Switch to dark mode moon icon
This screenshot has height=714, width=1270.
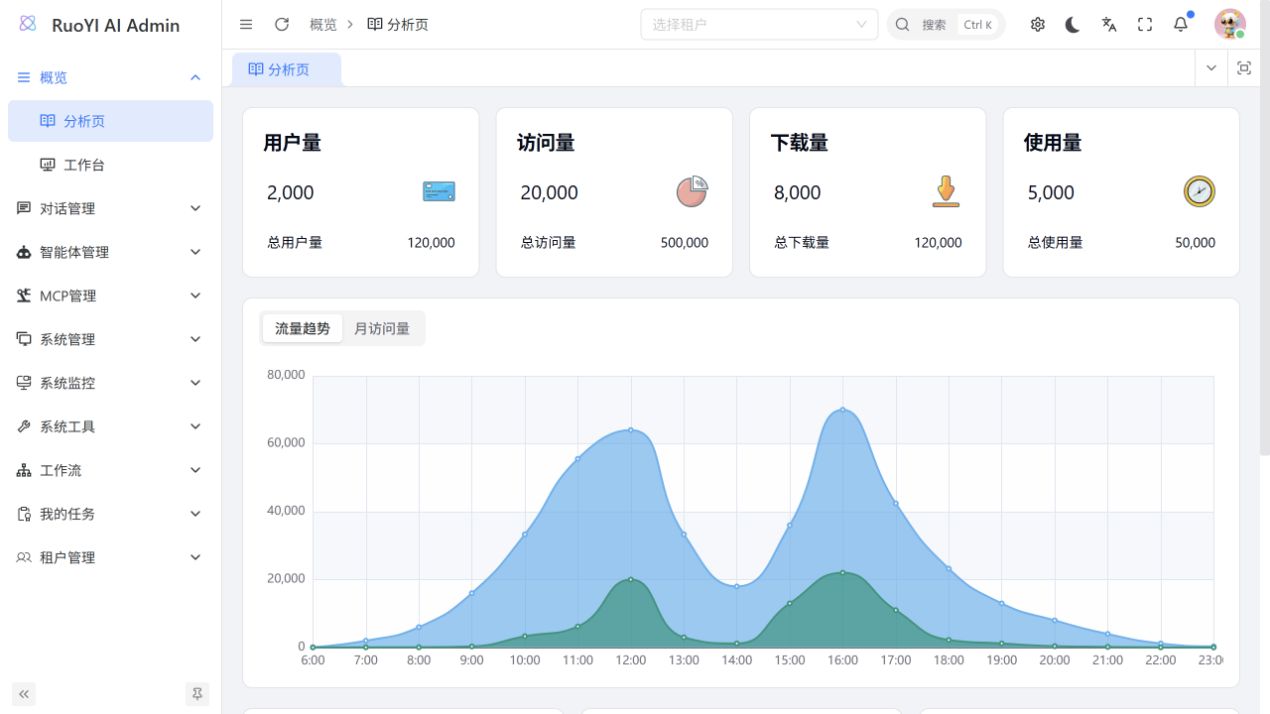pos(1073,24)
